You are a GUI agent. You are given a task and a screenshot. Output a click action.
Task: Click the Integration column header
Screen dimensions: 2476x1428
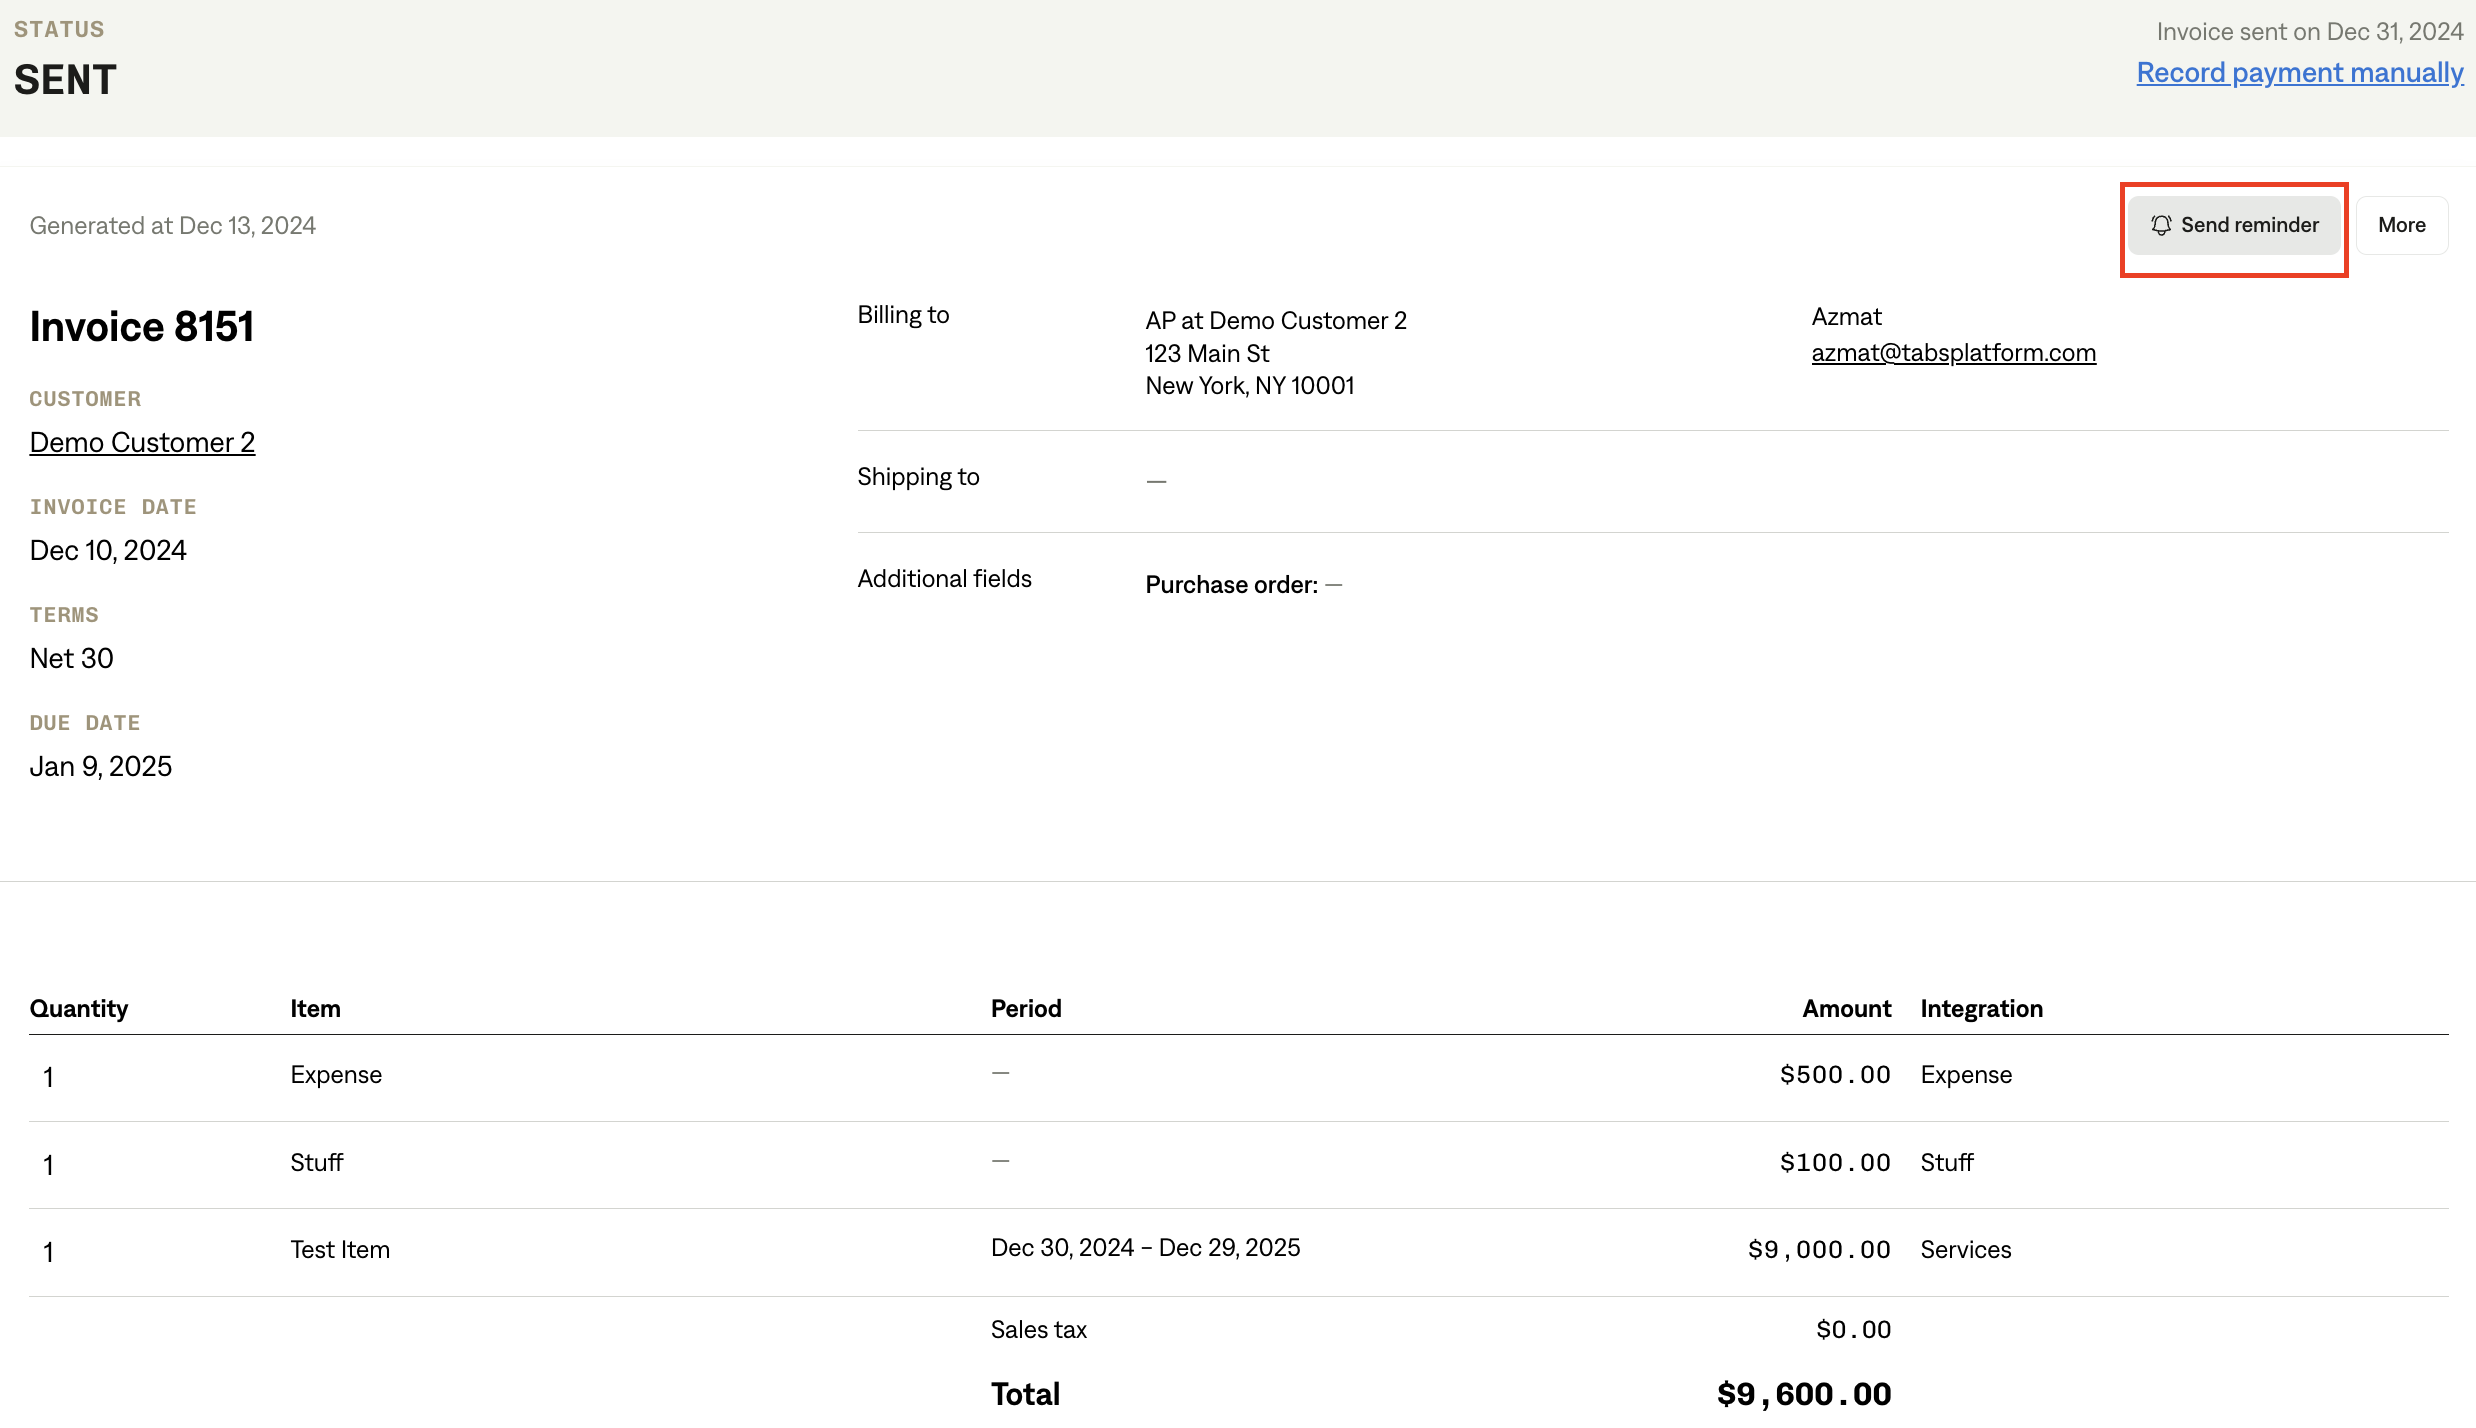coord(1981,1009)
